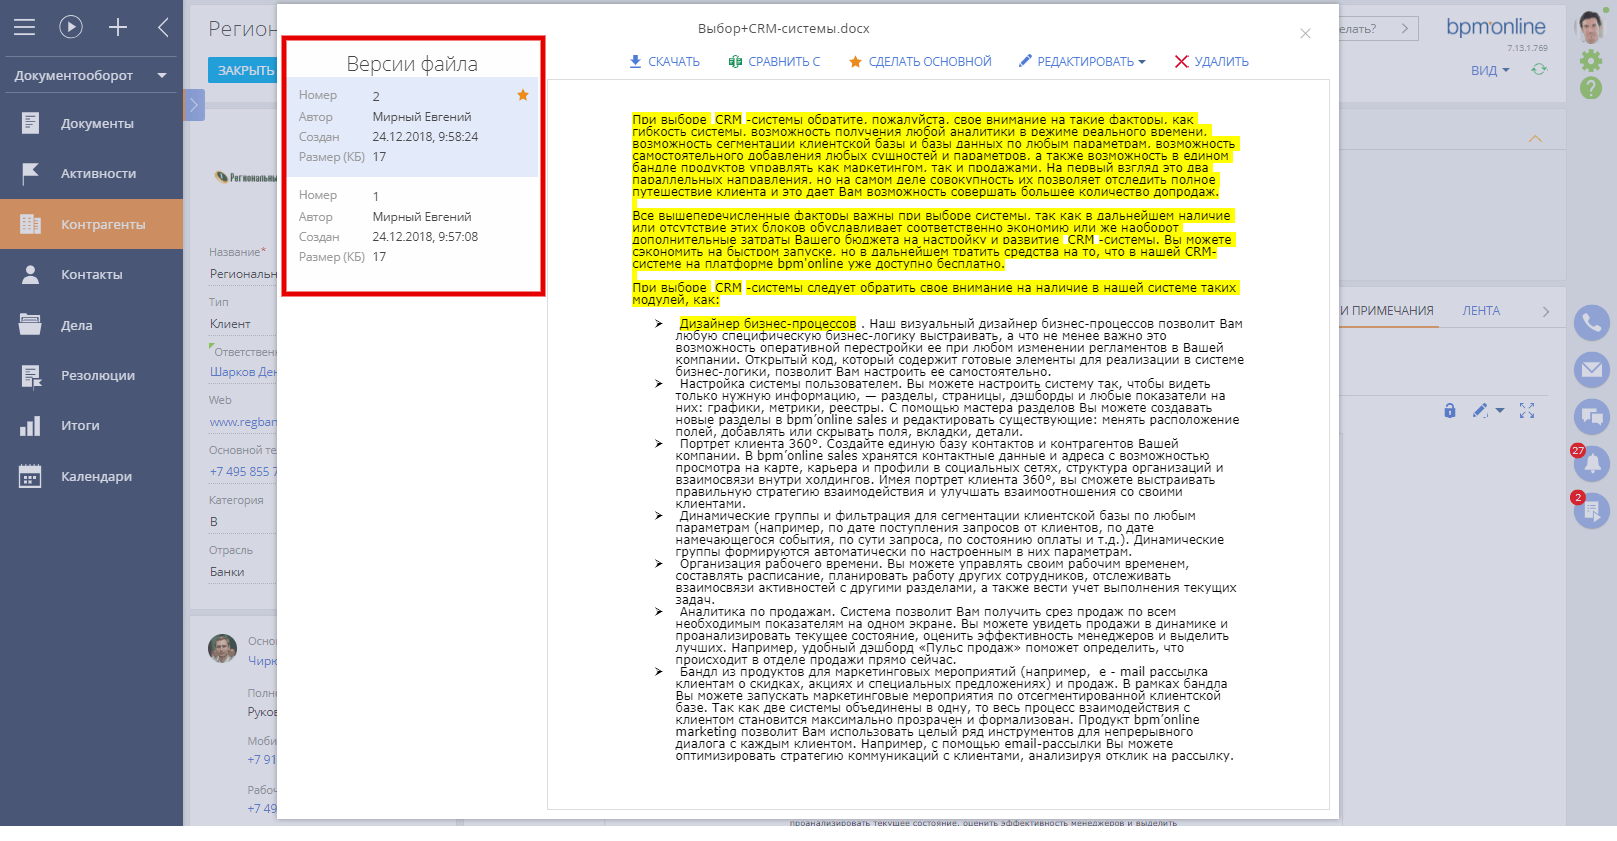Click the Документы sidebar icon
The image size is (1617, 841).
[30, 123]
